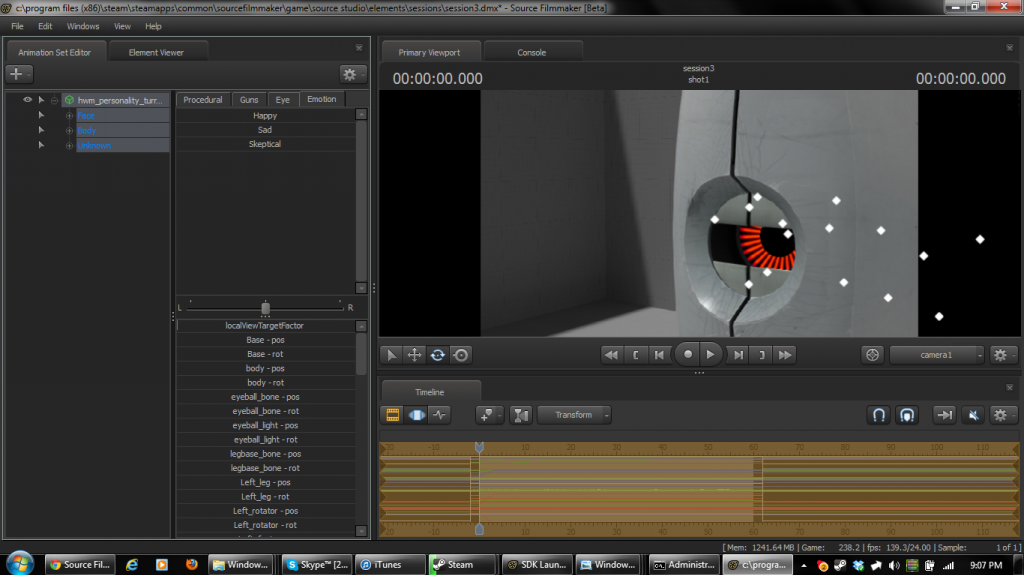The height and width of the screenshot is (575, 1024).
Task: Click the timeline playhead marker
Action: point(479,448)
